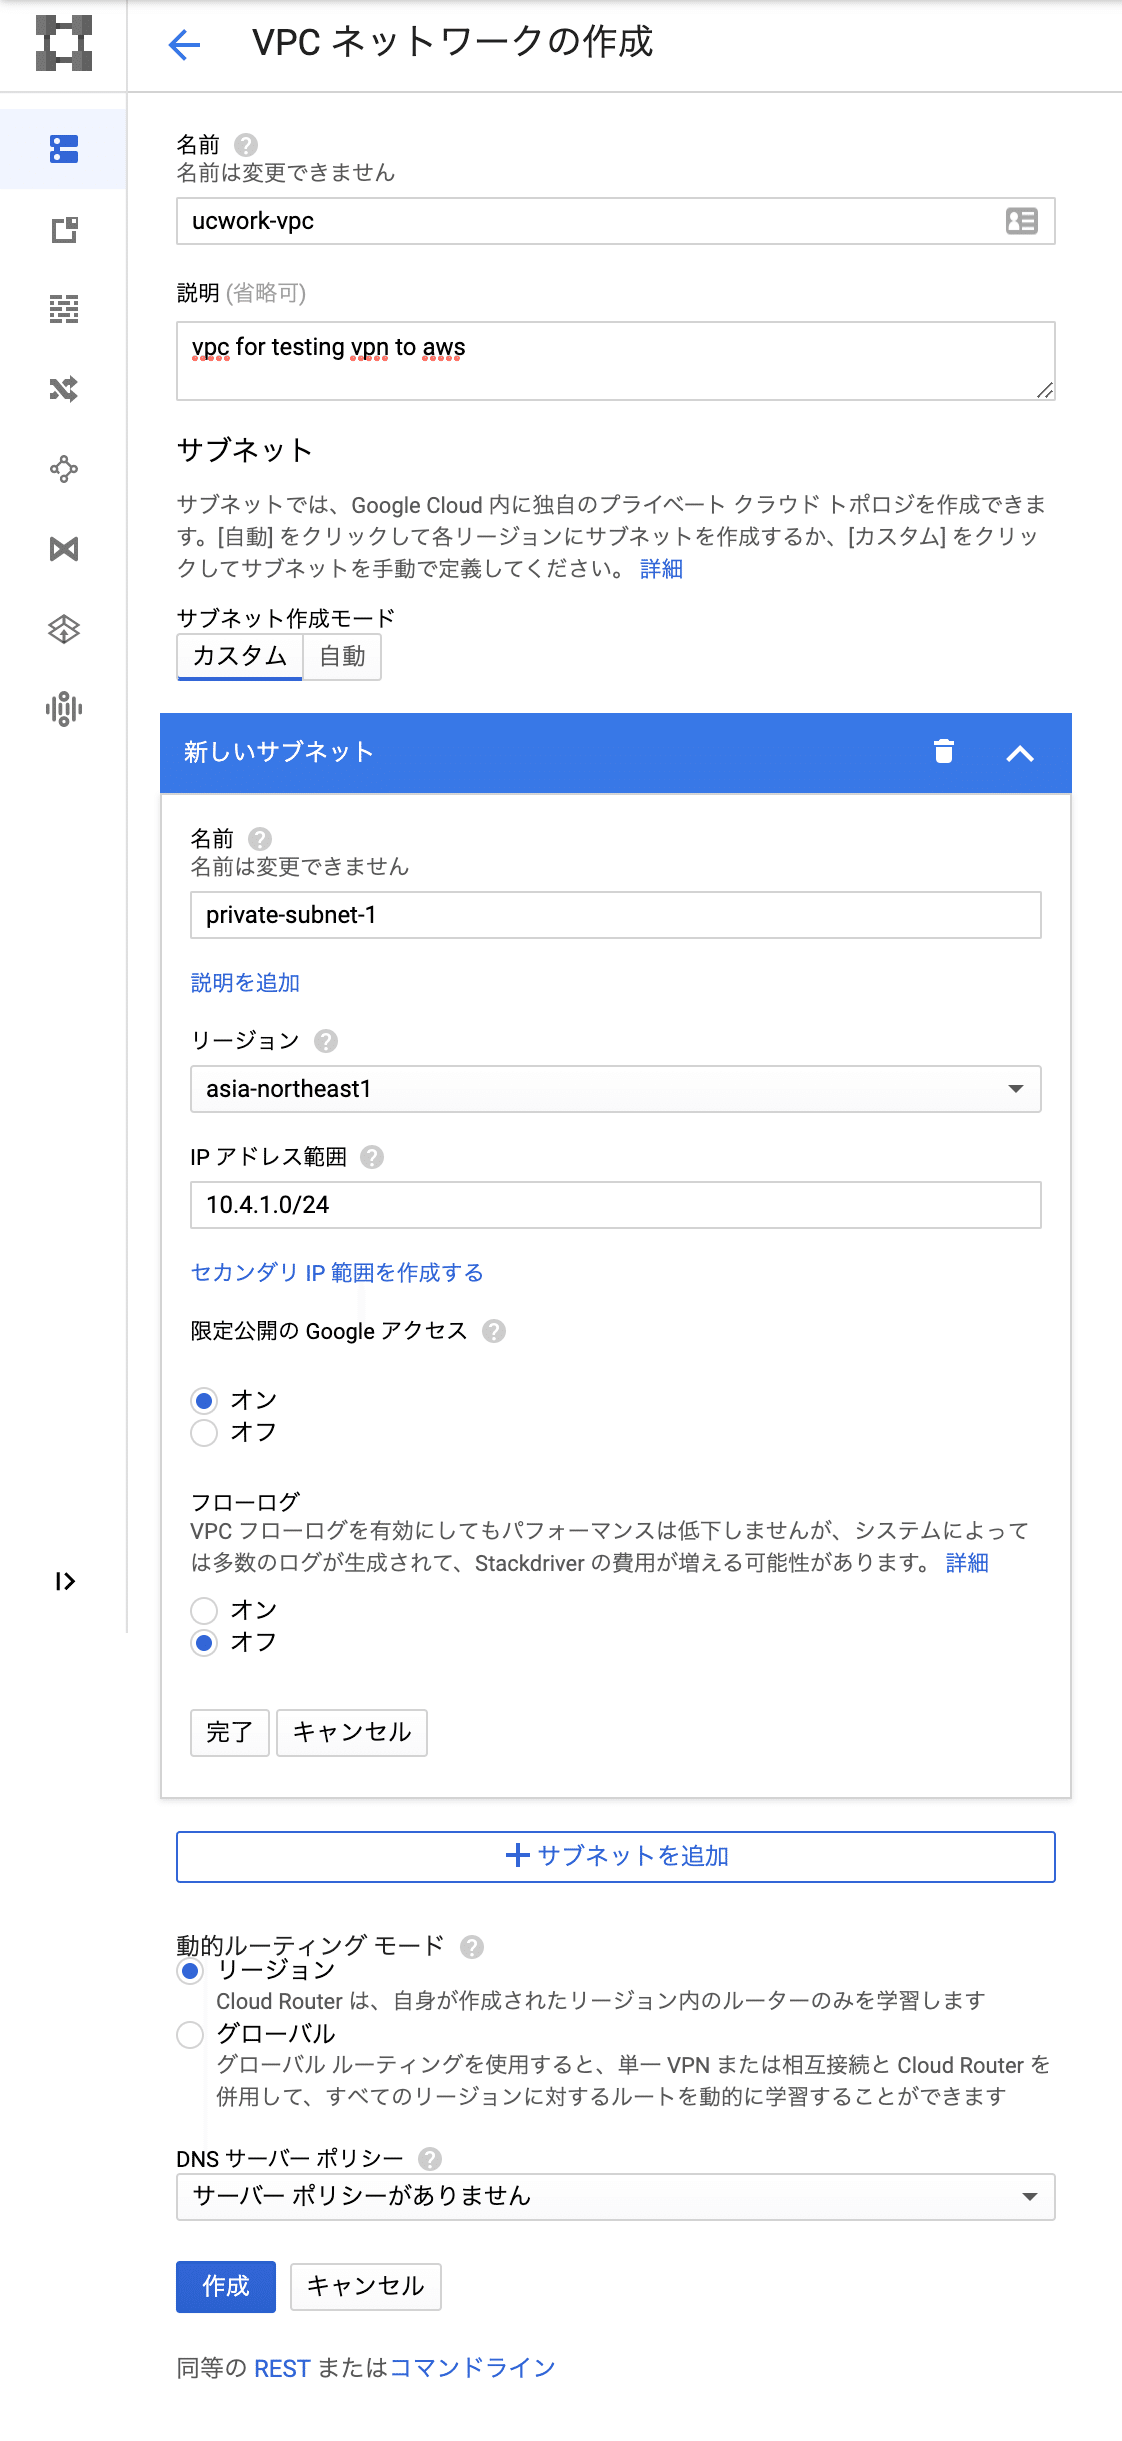Select リージョン dynamic routing mode
The height and width of the screenshot is (2441, 1122).
(190, 1971)
